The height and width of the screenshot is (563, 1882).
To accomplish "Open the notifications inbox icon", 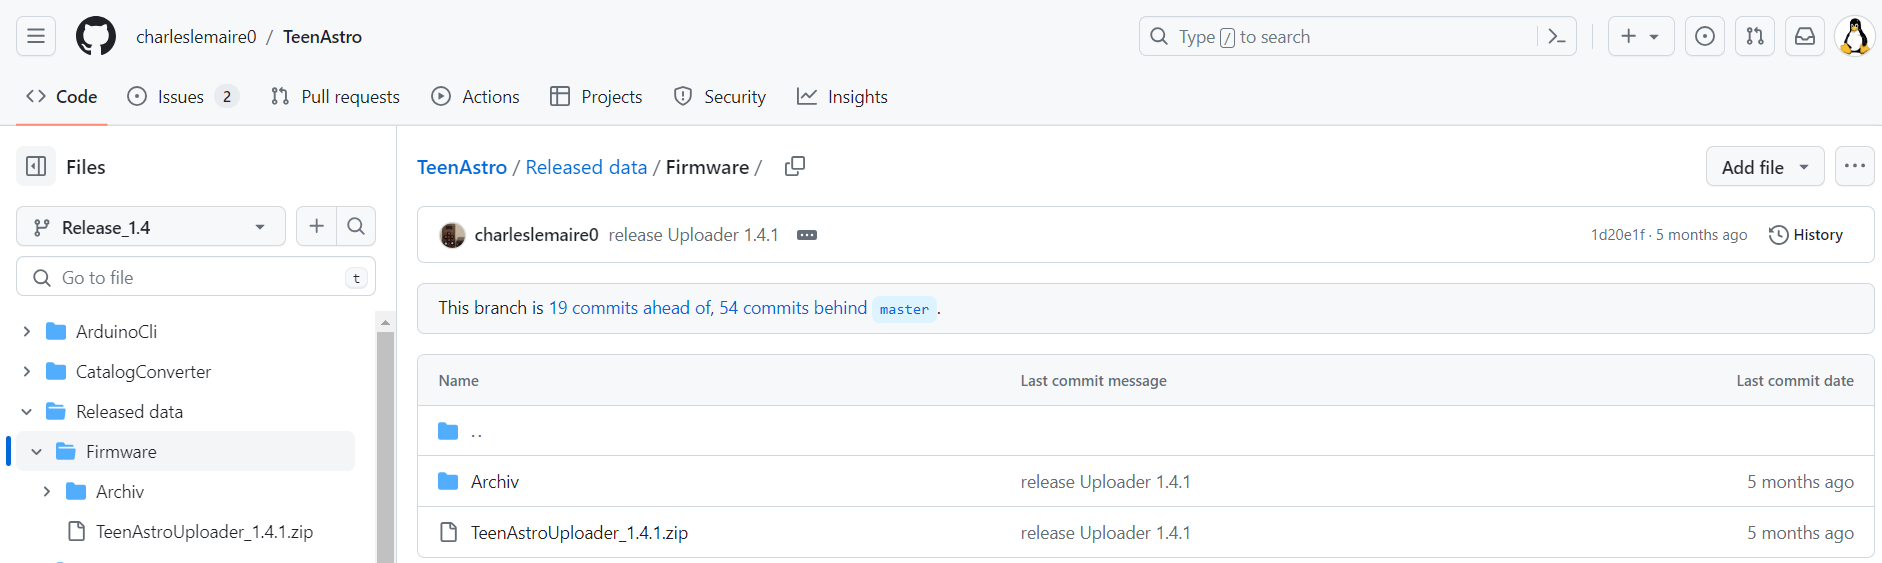I will pos(1805,36).
